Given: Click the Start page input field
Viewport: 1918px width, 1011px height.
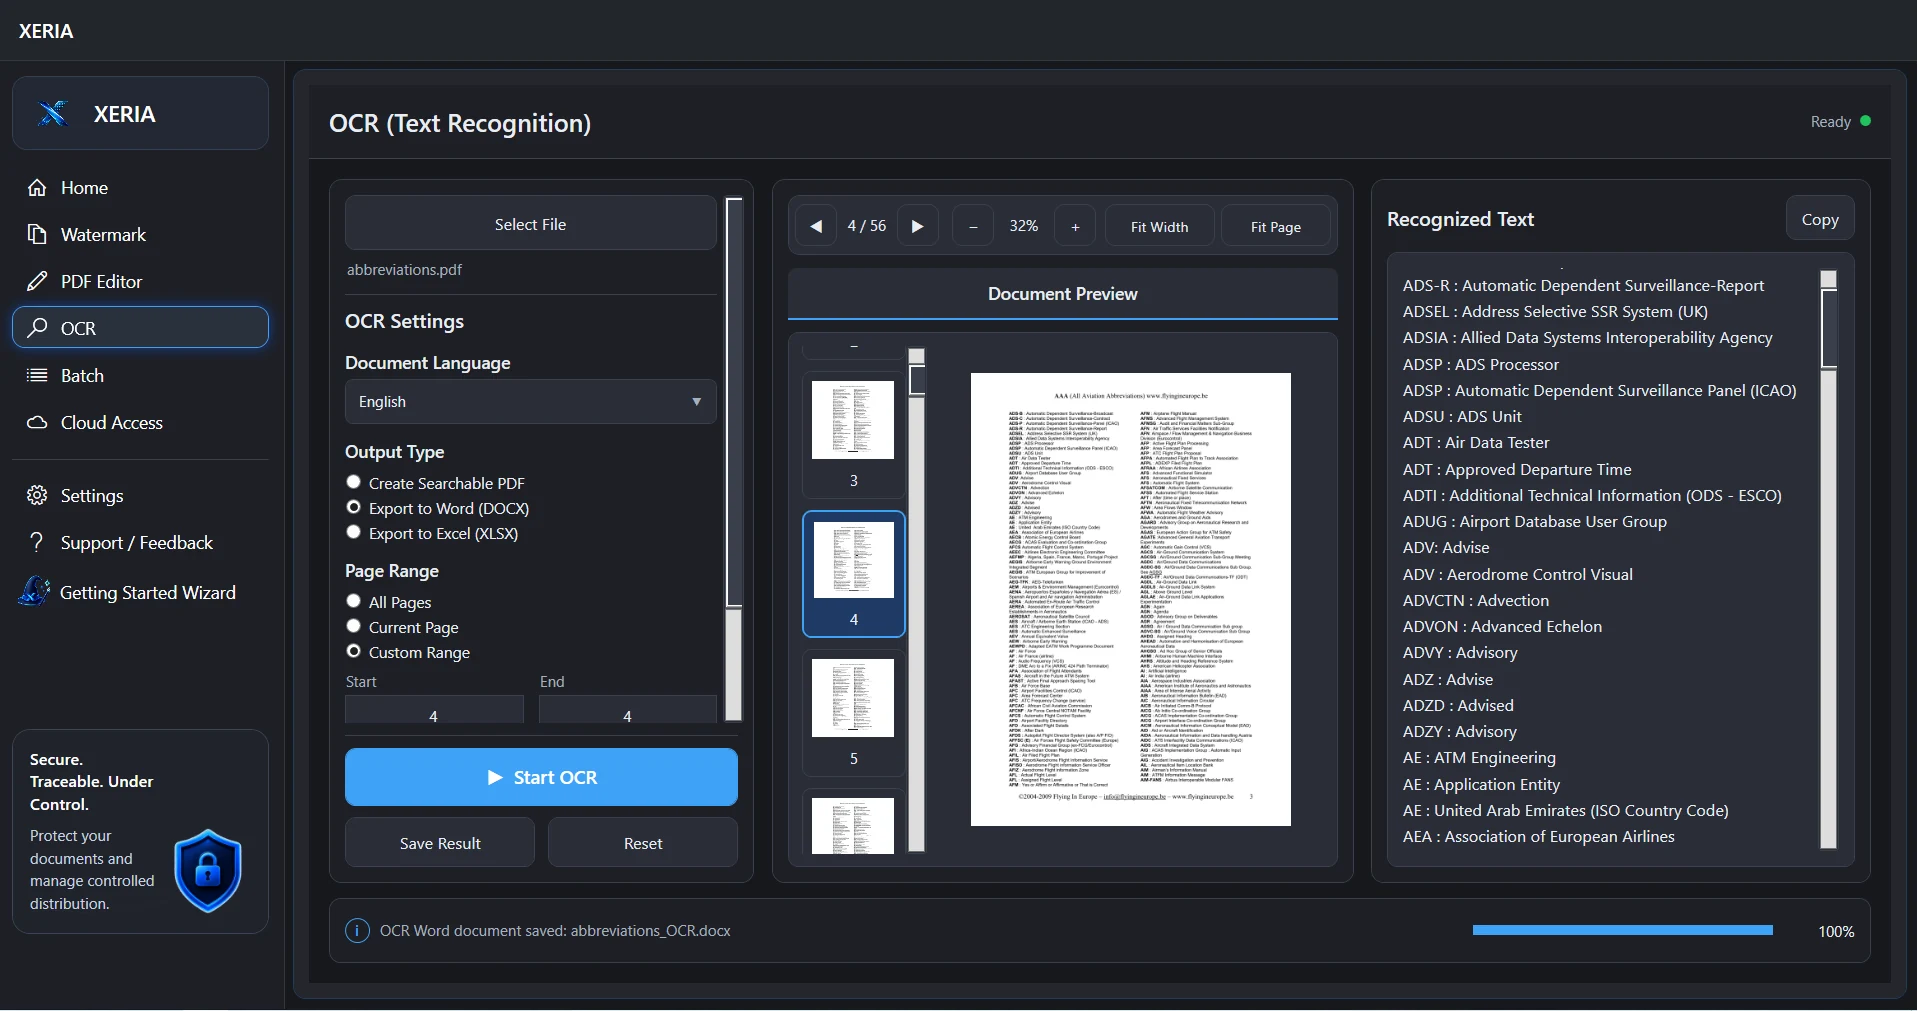Looking at the screenshot, I should [x=433, y=711].
